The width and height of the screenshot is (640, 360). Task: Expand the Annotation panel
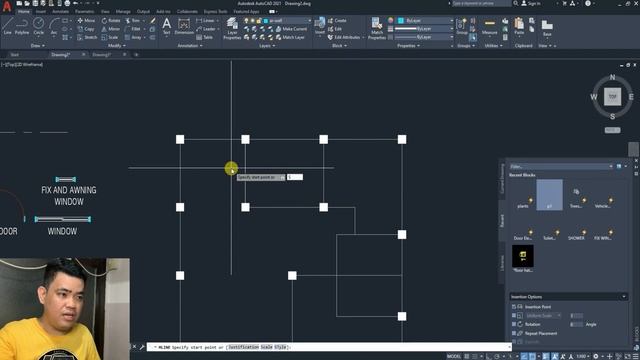190,46
